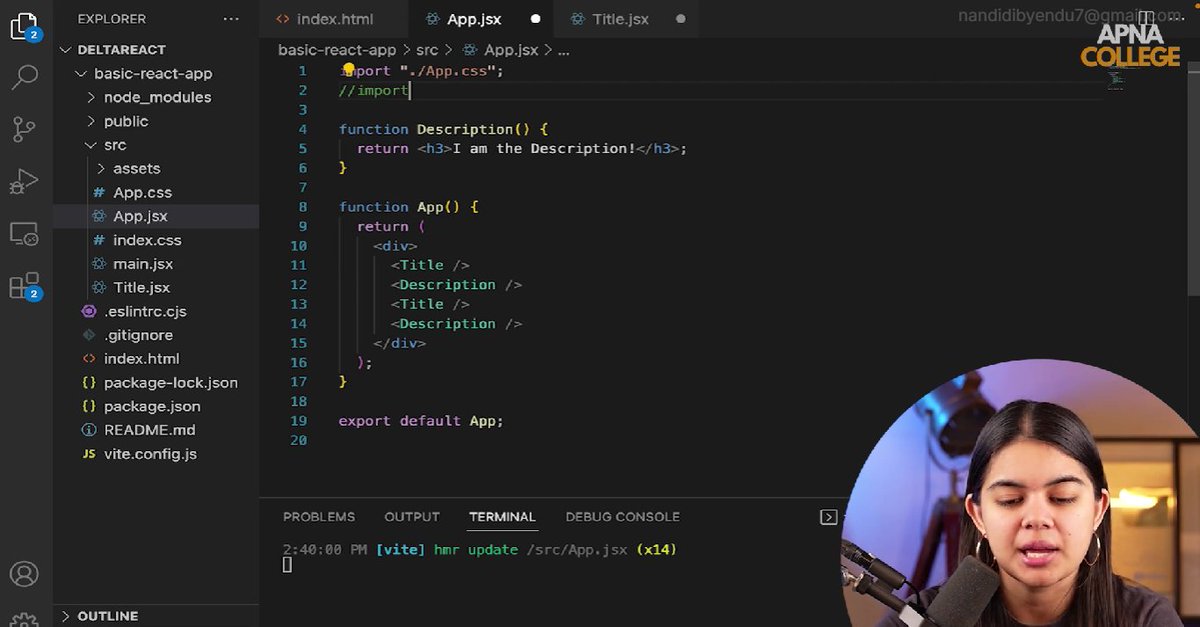This screenshot has height=627, width=1200.
Task: Open the Explorer view icon
Action: click(24, 27)
